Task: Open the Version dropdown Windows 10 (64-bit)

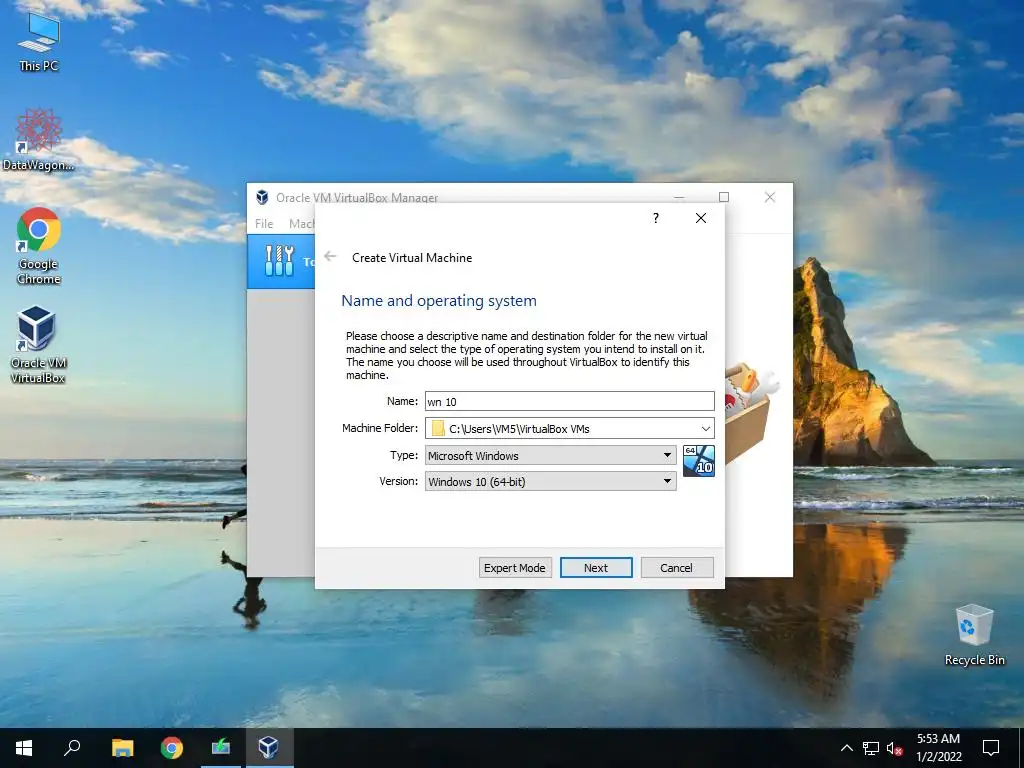Action: 551,481
